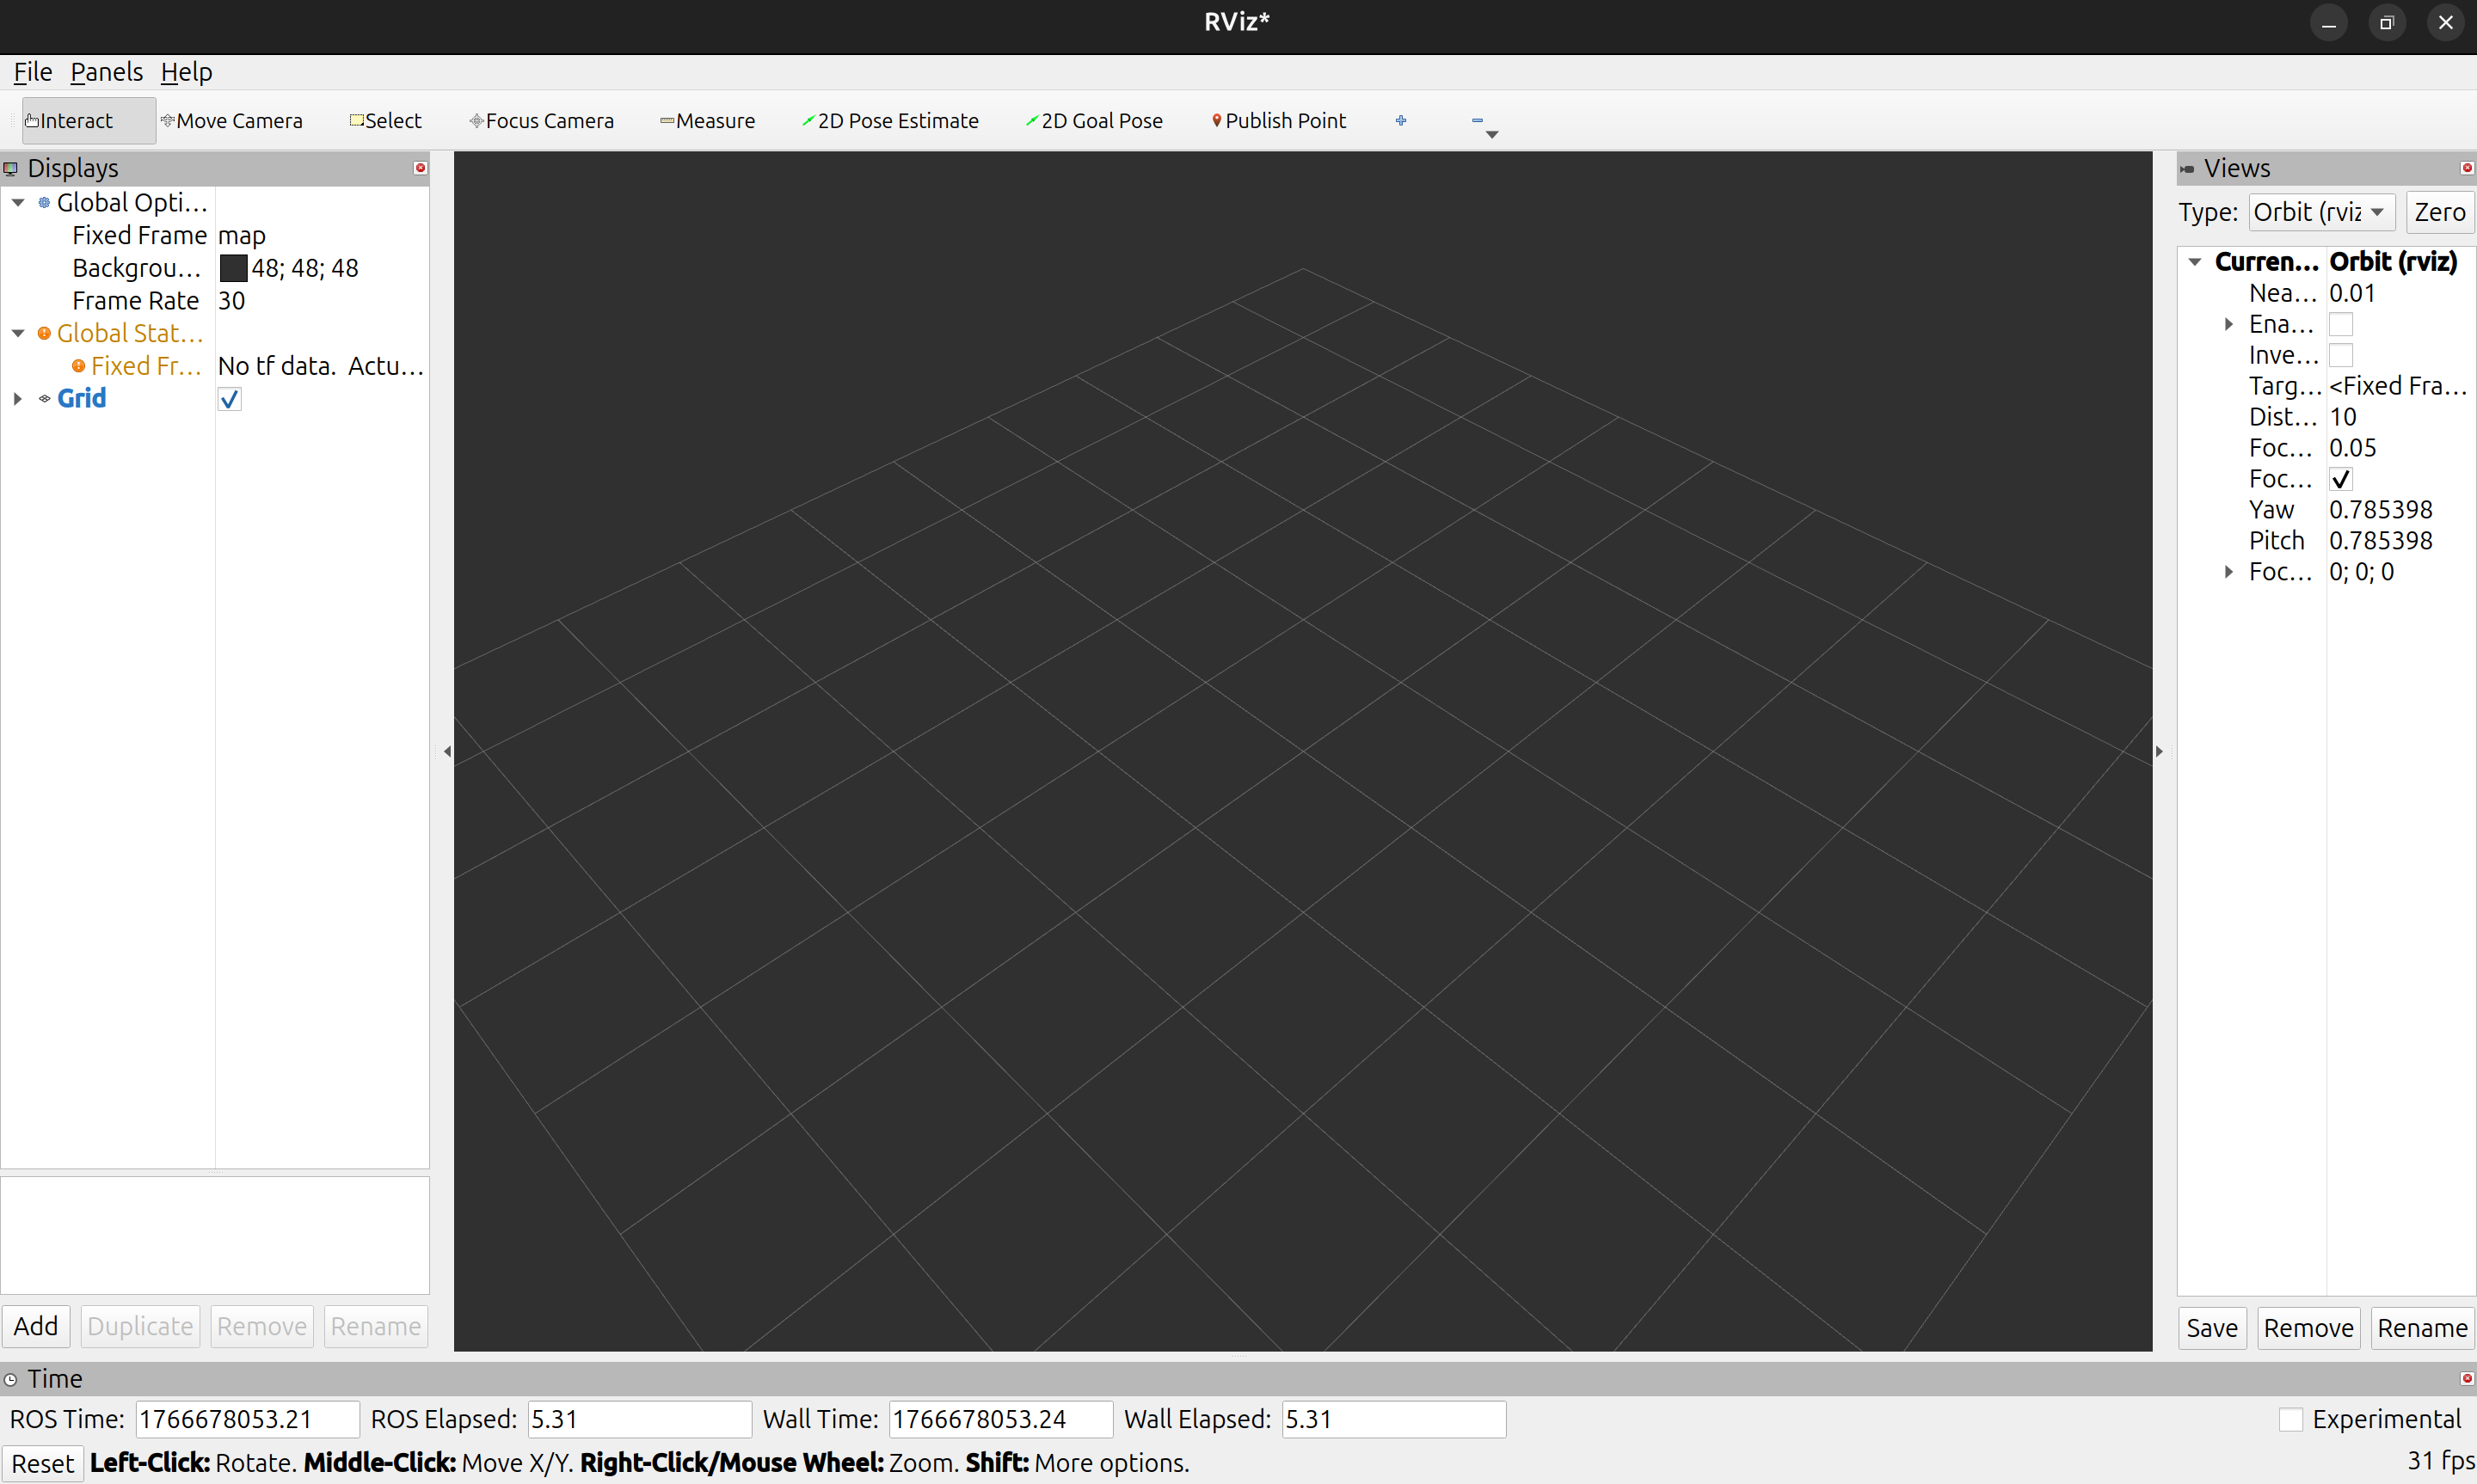Choose the Focus Camera tool
The height and width of the screenshot is (1484, 2477).
(542, 121)
